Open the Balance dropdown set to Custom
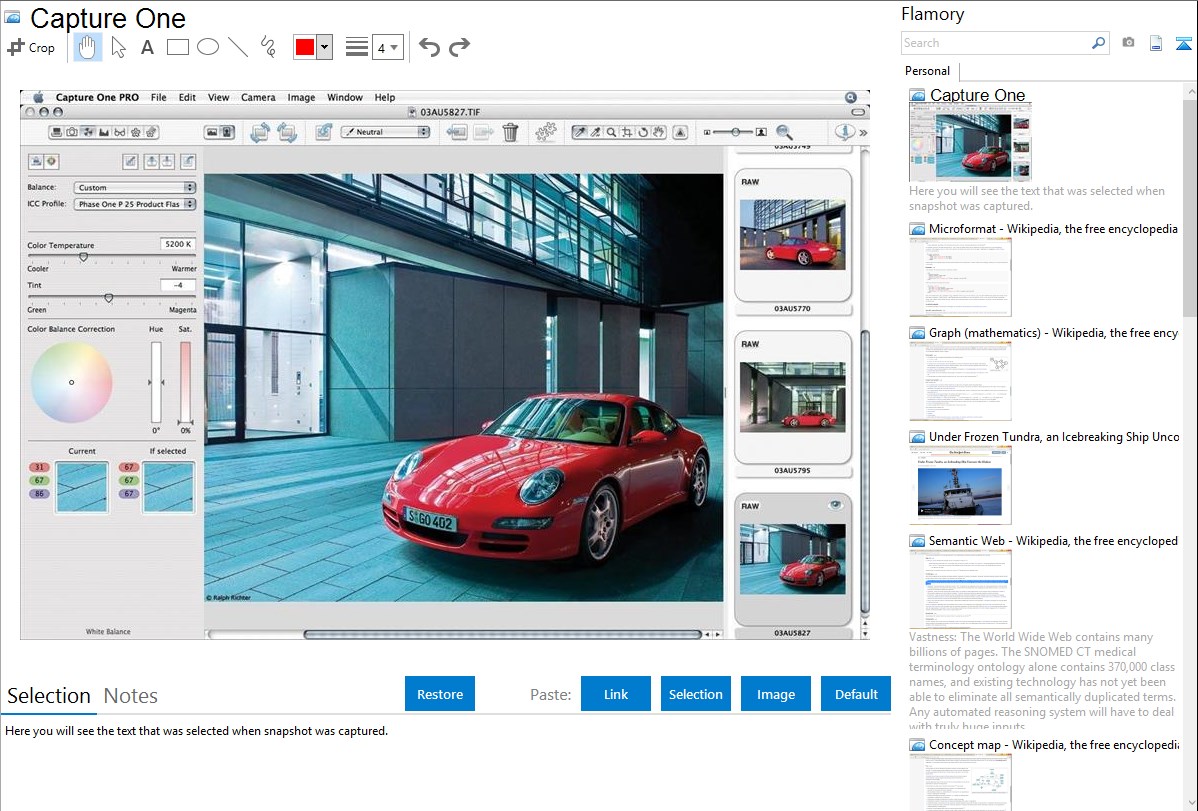This screenshot has width=1198, height=811. [134, 187]
